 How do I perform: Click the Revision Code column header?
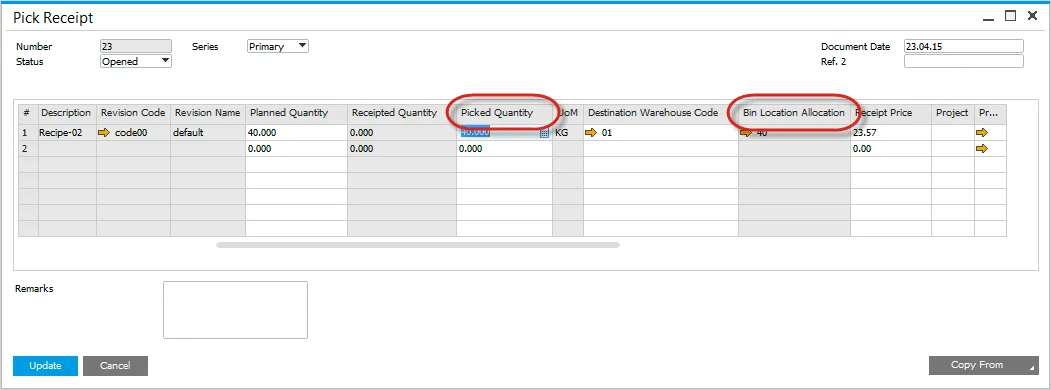133,113
